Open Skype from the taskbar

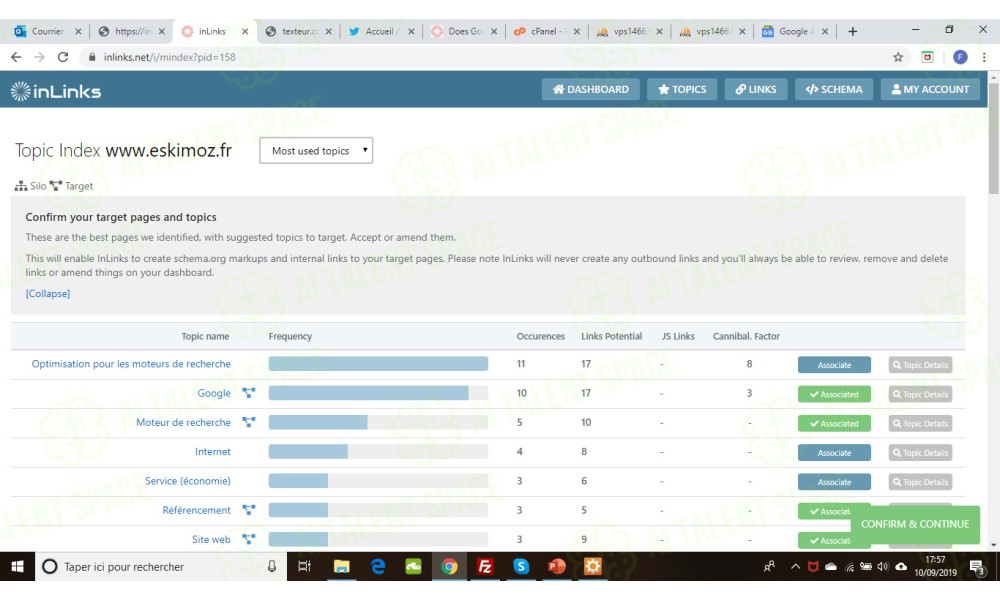click(521, 566)
